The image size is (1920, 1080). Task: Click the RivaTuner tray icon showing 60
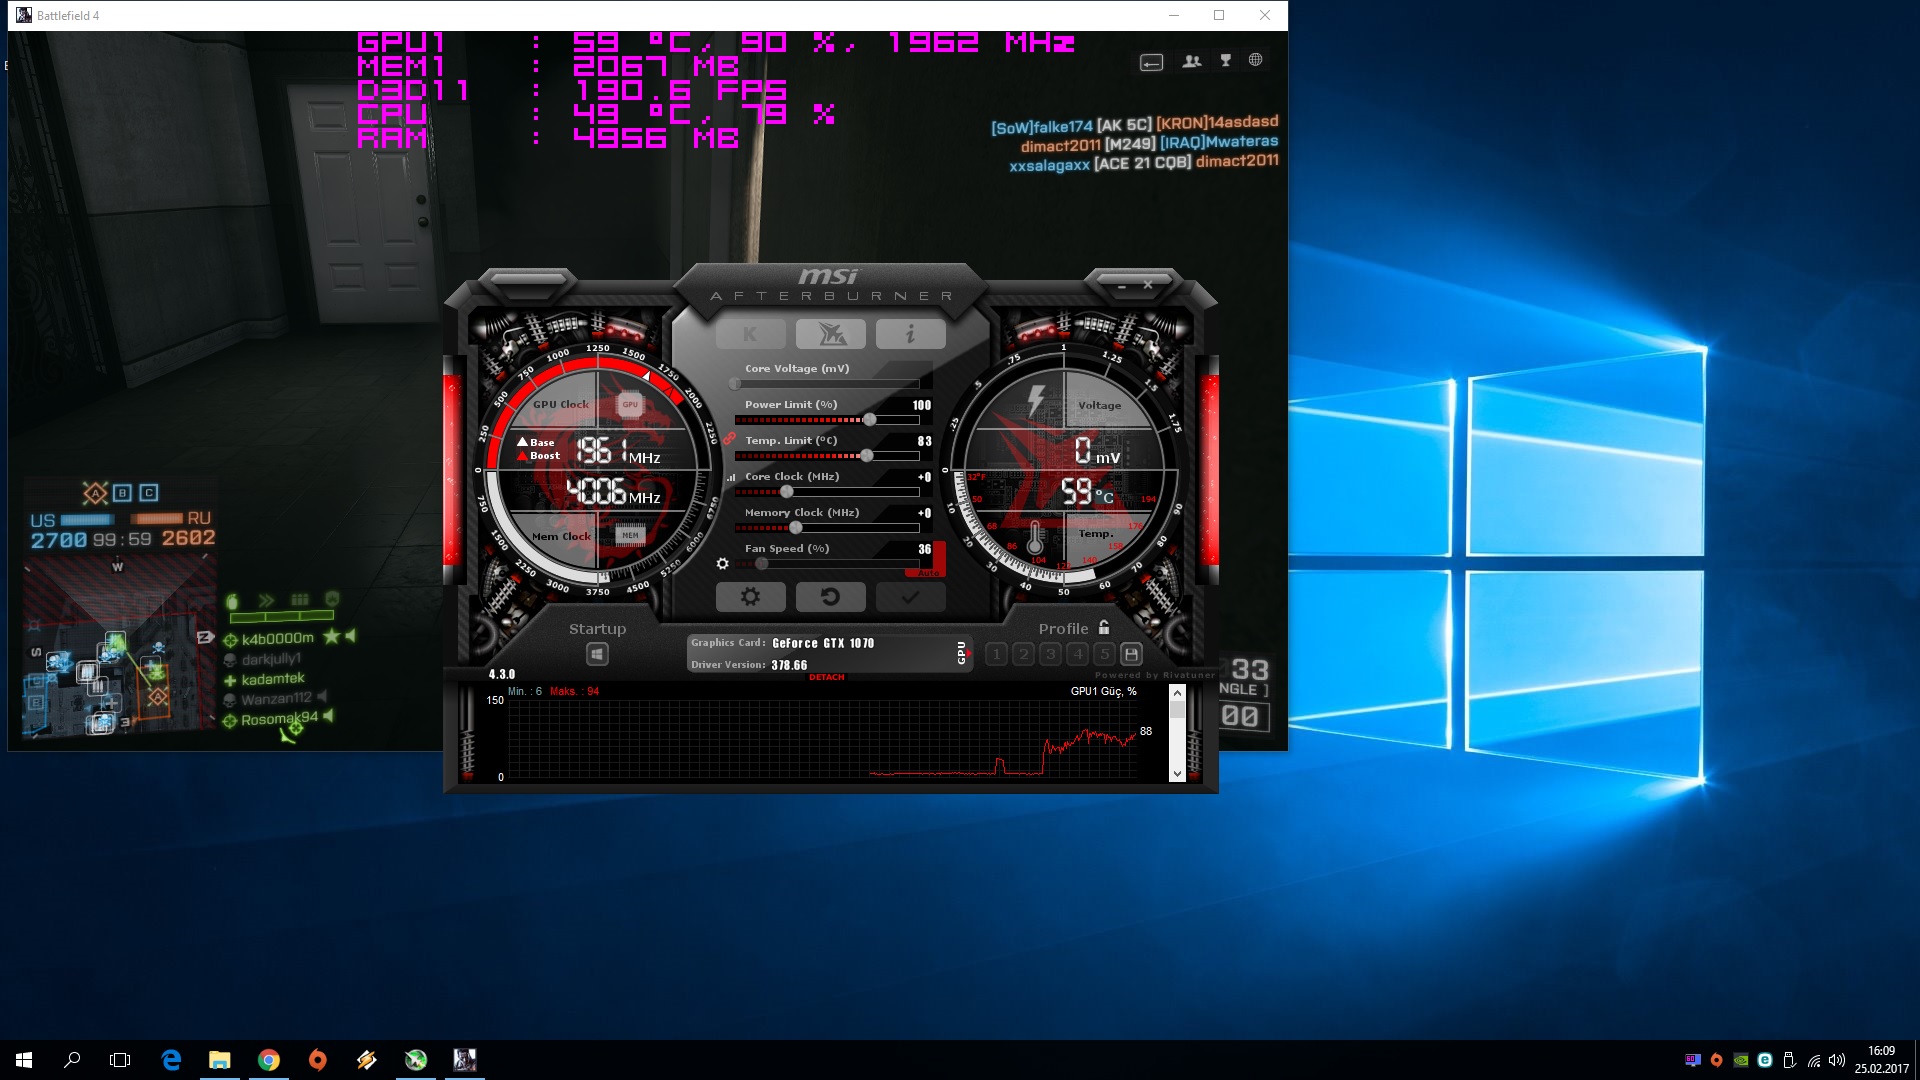coord(1692,1060)
